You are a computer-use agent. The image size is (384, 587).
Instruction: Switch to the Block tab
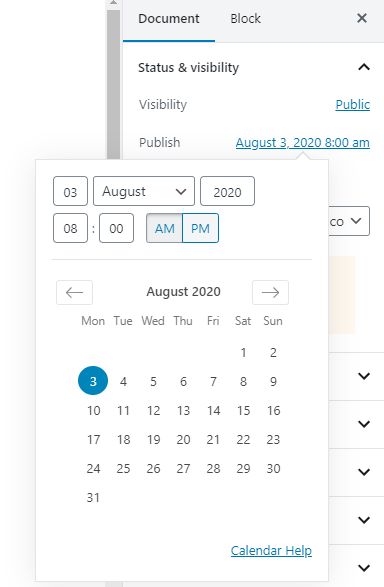[245, 19]
